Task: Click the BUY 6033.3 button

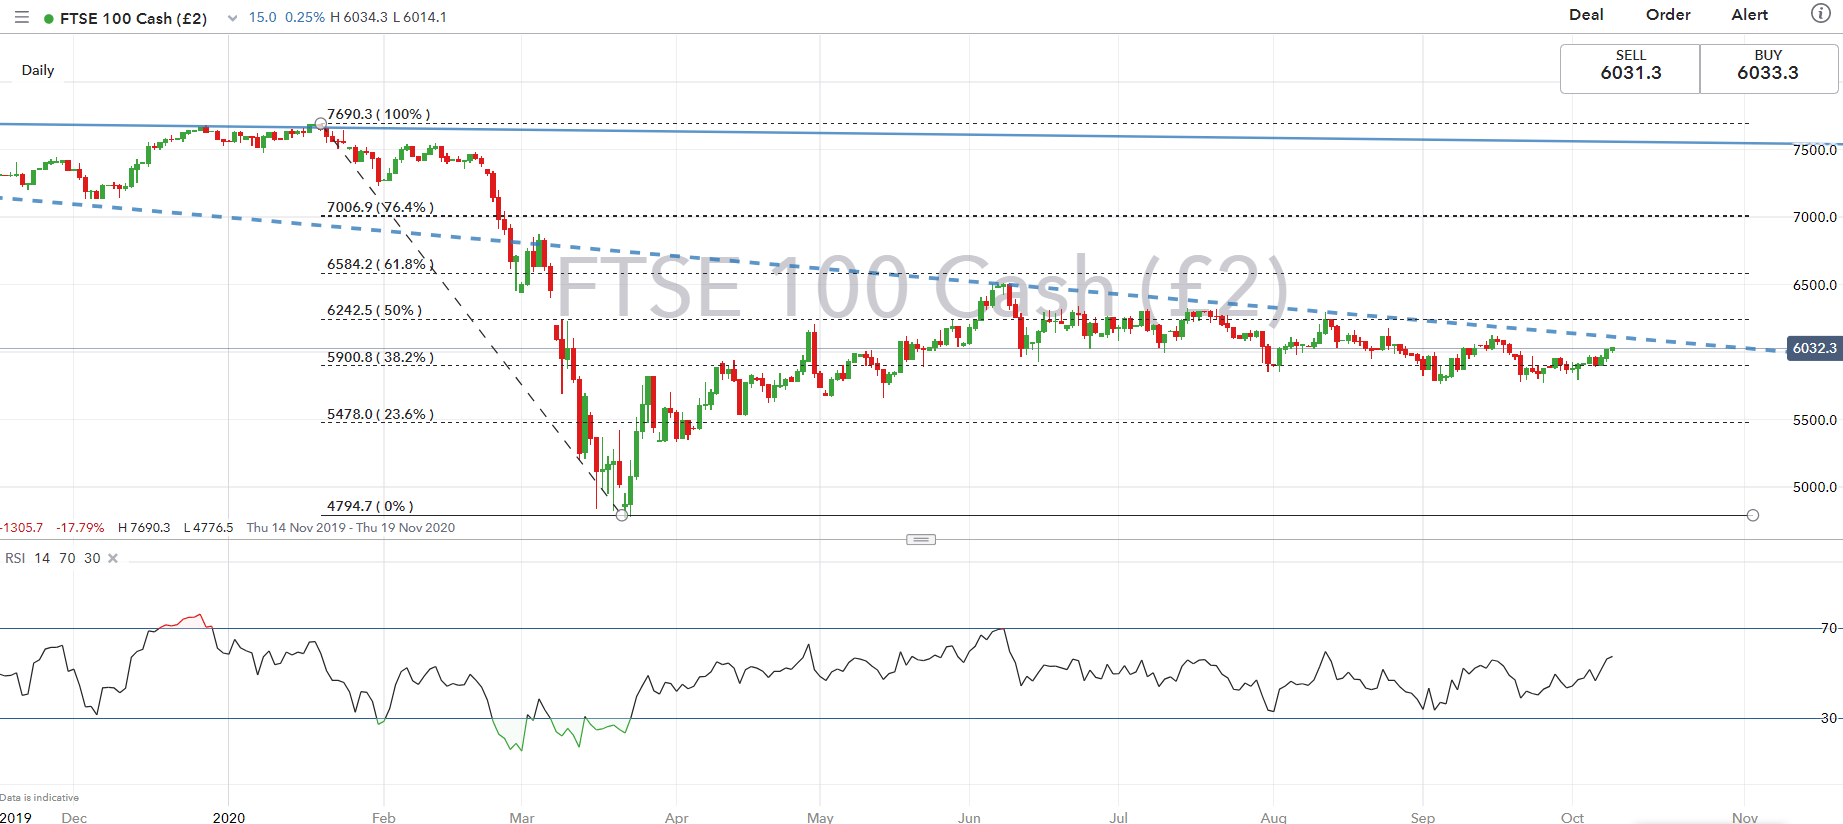Action: (1768, 69)
